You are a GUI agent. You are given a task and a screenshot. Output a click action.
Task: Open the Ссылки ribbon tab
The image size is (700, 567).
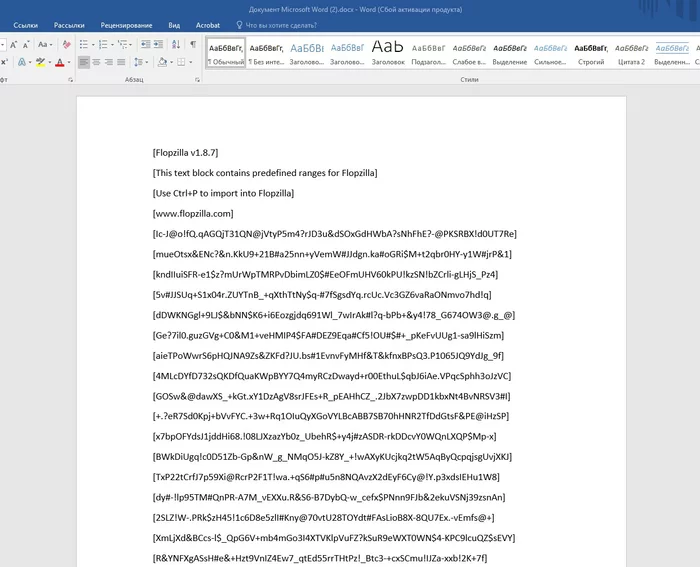[x=25, y=25]
